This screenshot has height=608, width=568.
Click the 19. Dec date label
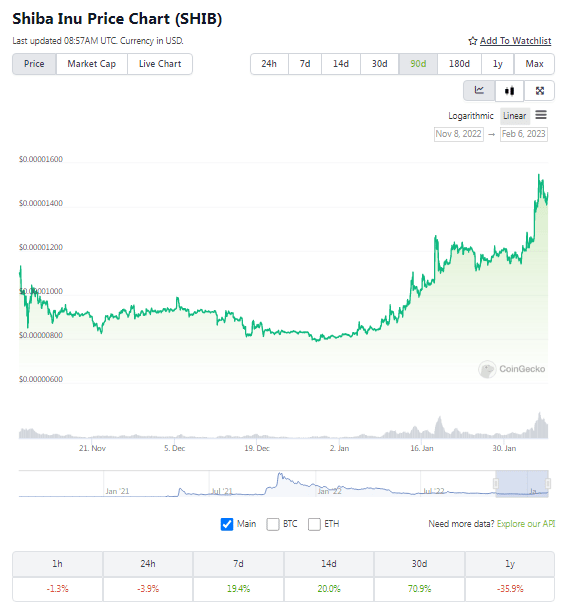click(x=257, y=448)
